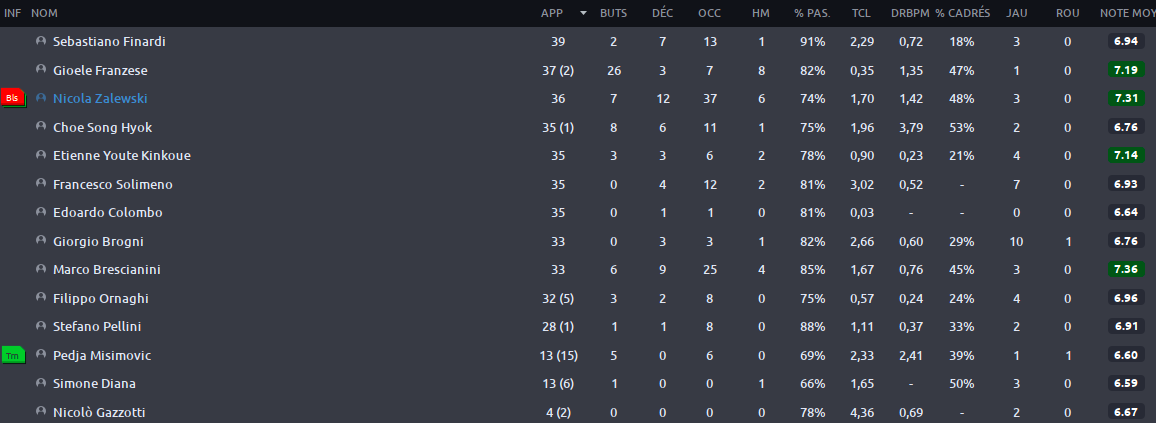Image resolution: width=1156 pixels, height=423 pixels.
Task: Open Etienne Youte Kinkoue's profile
Action: click(112, 155)
